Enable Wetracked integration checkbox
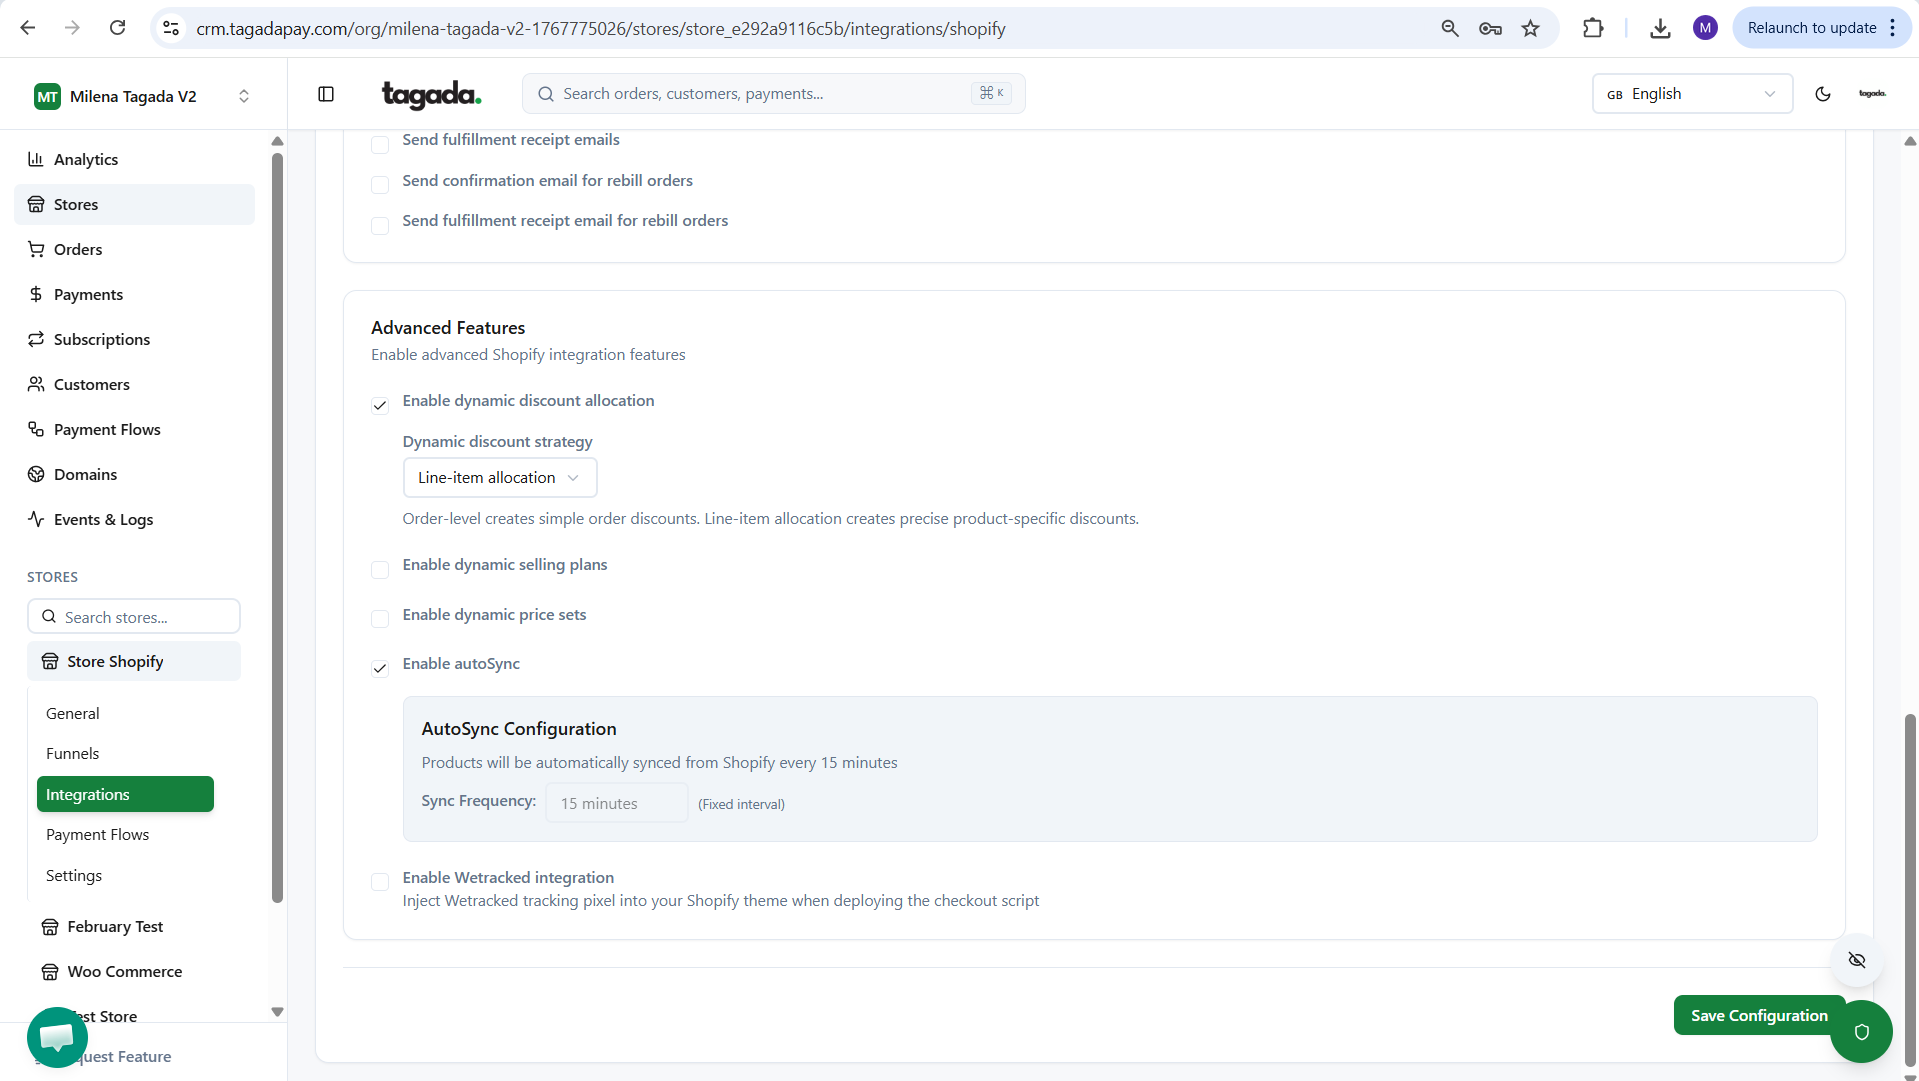This screenshot has width=1919, height=1081. (380, 881)
